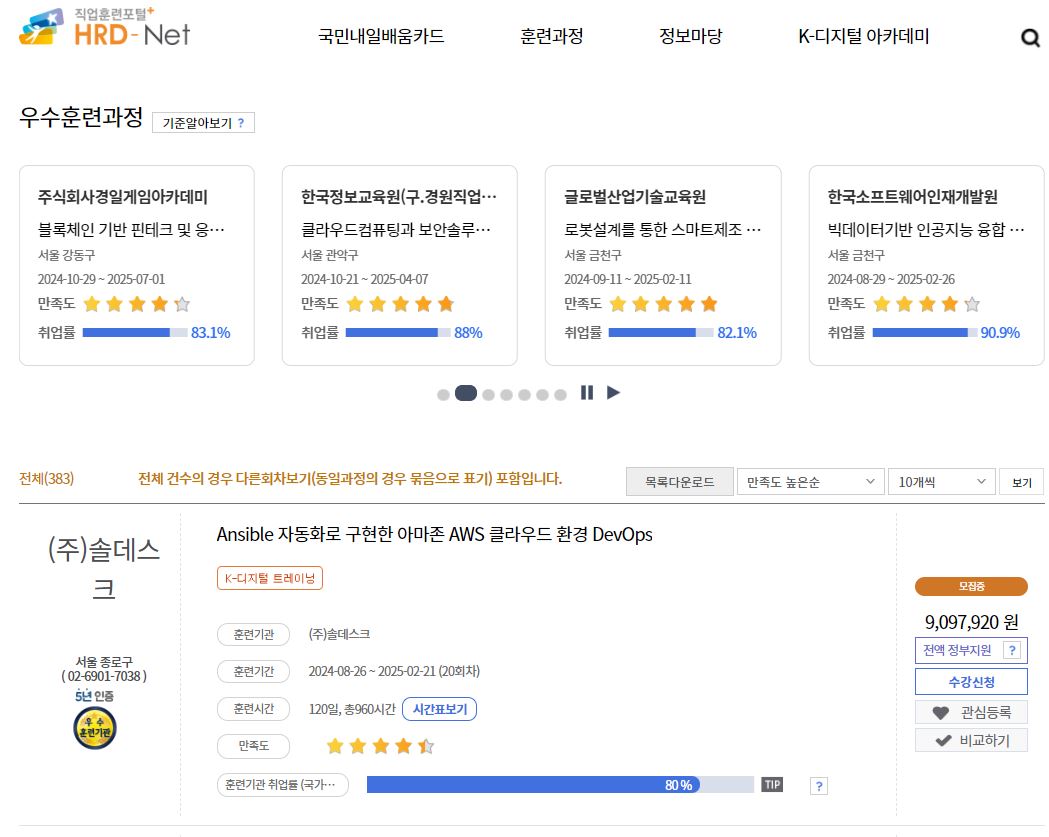The width and height of the screenshot is (1049, 837).
Task: Click the 80% employment rate progress bar
Action: pyautogui.click(x=560, y=785)
